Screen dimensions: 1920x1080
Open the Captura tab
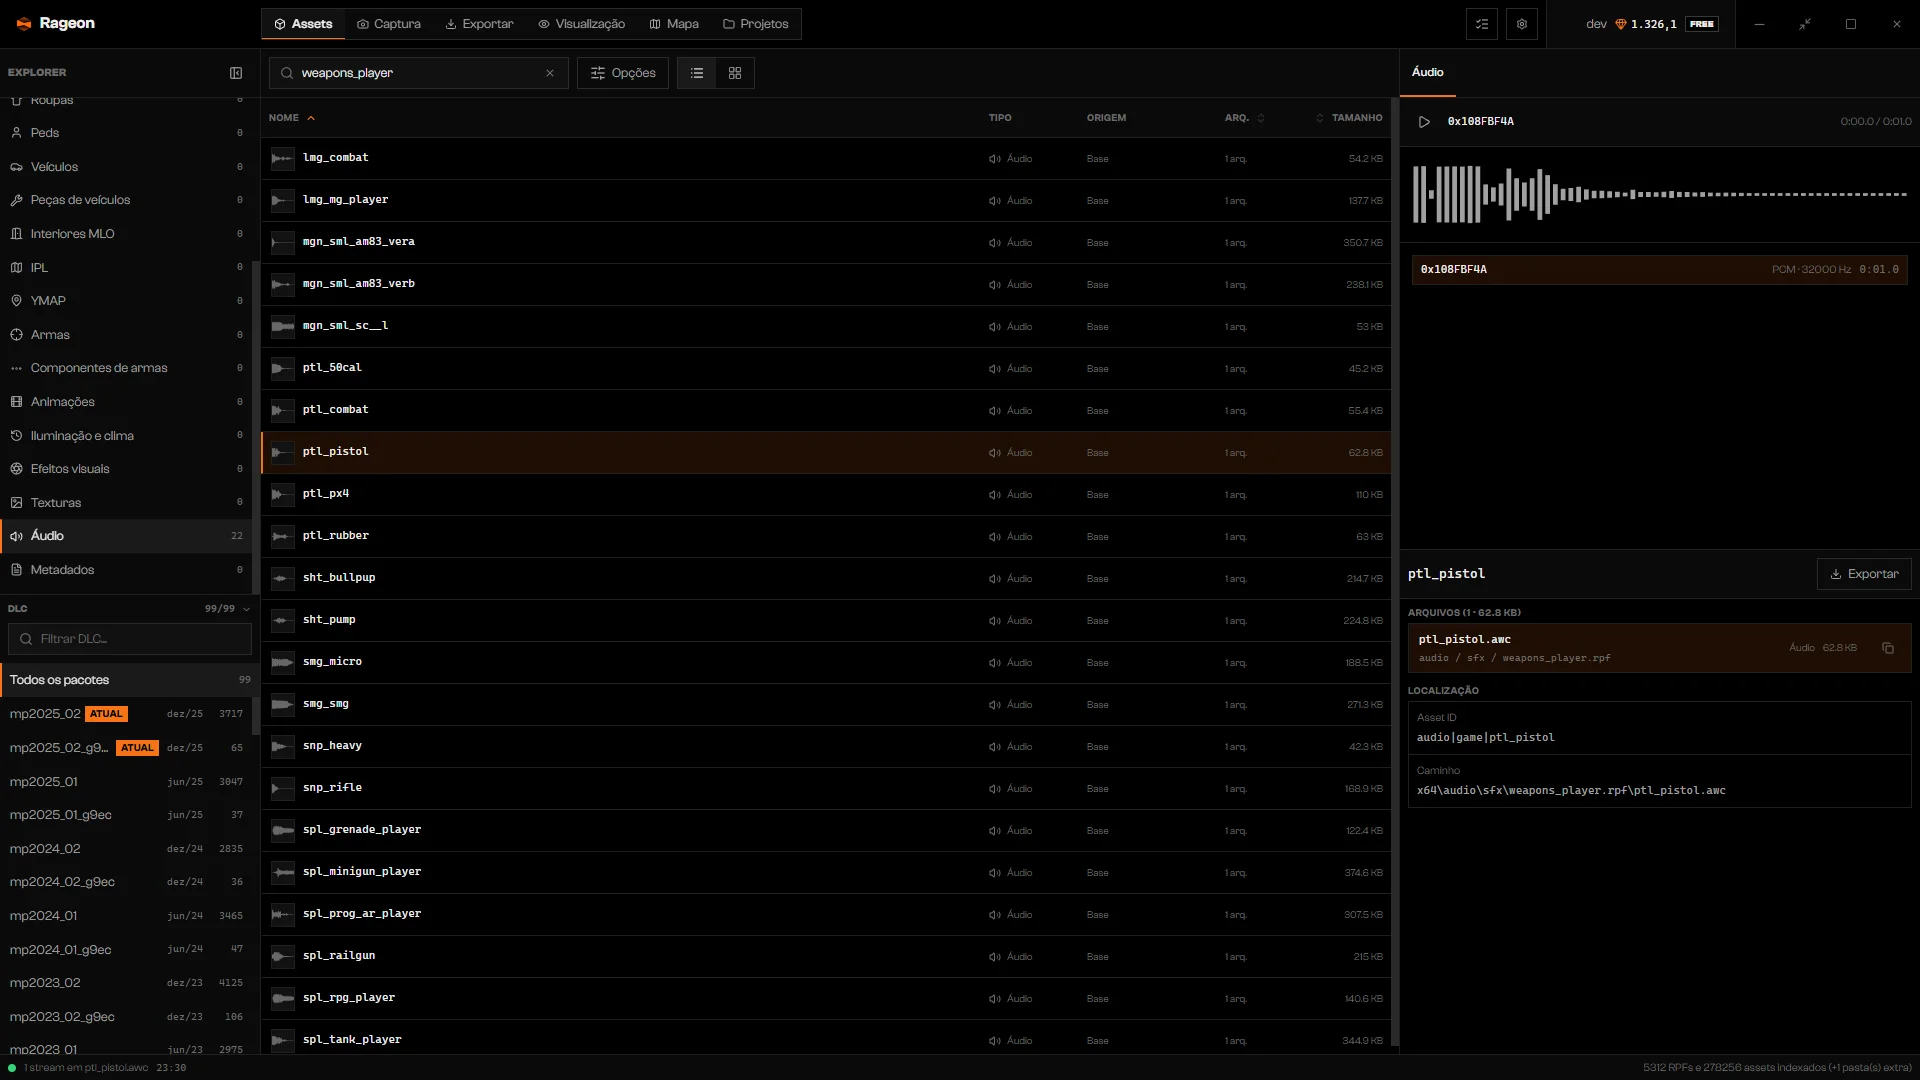tap(389, 24)
